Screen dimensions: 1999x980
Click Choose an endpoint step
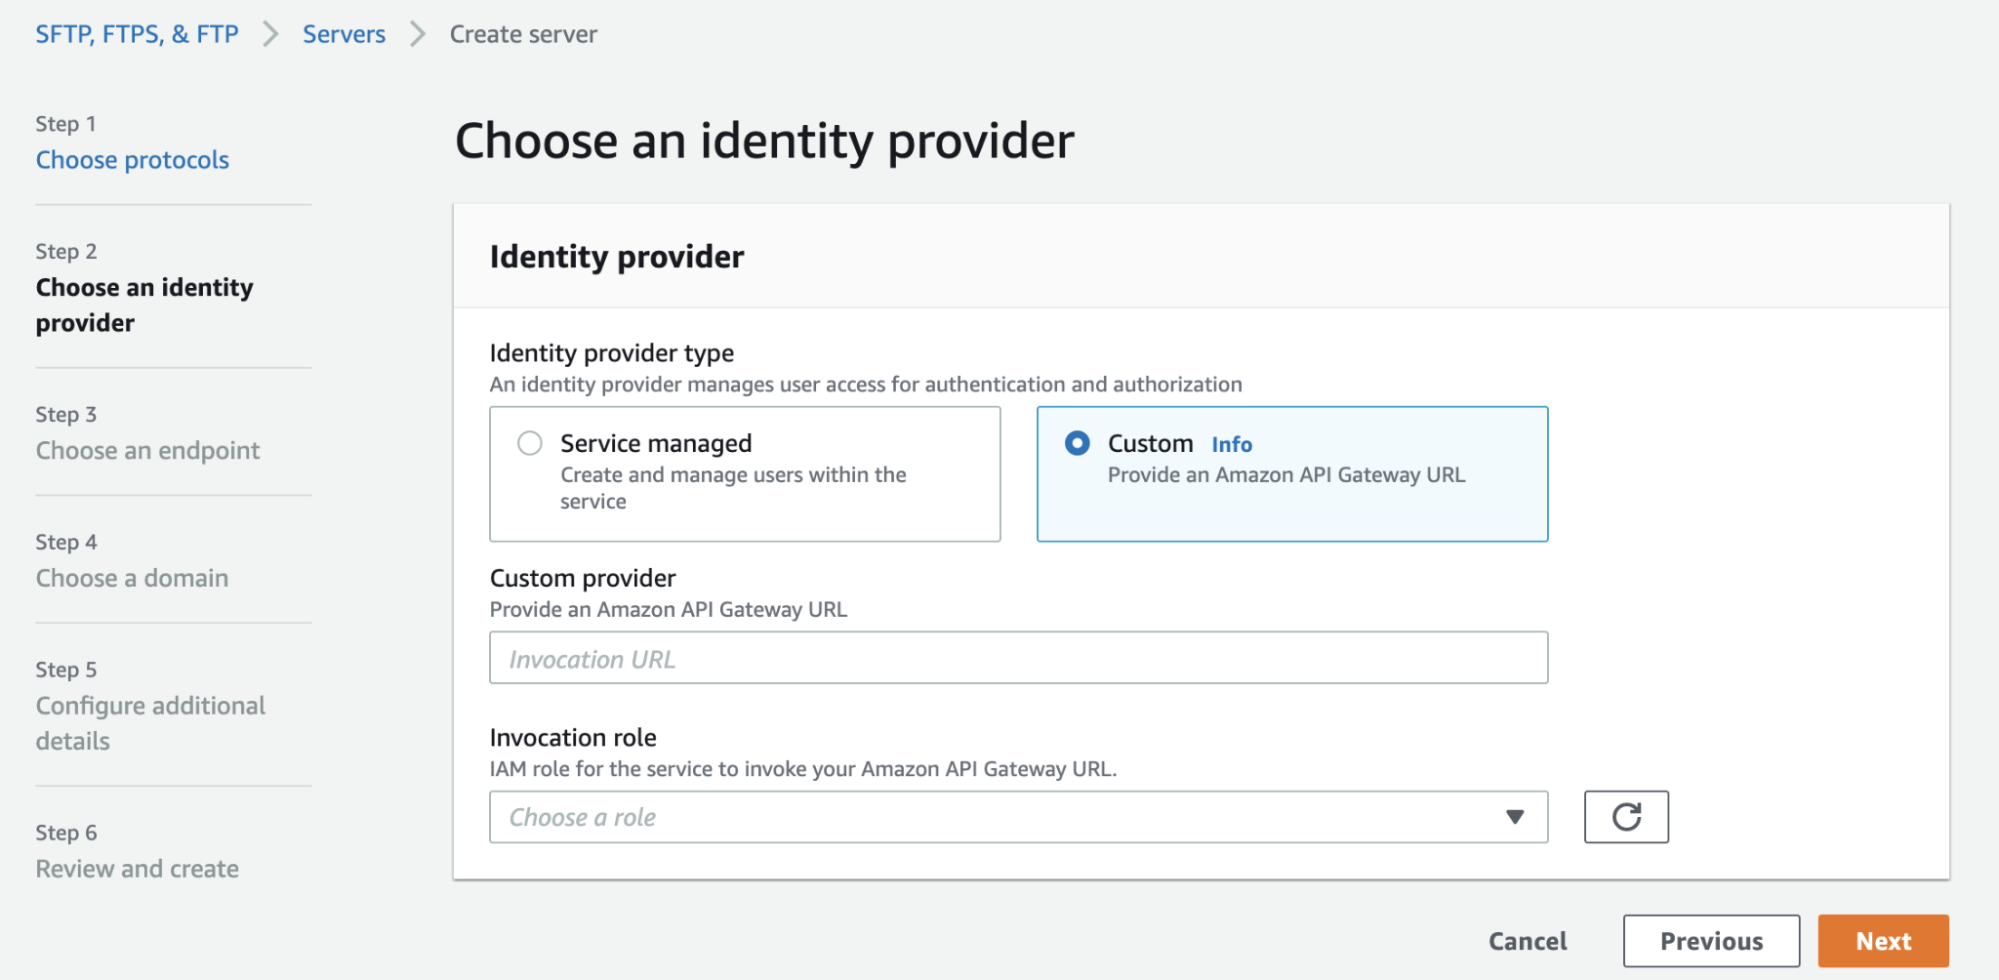pyautogui.click(x=148, y=451)
